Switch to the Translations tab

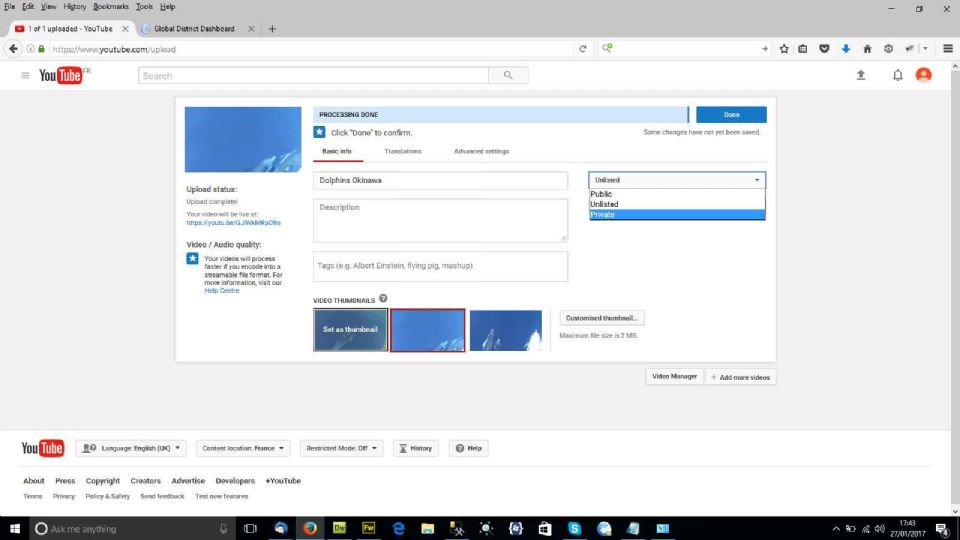point(403,151)
